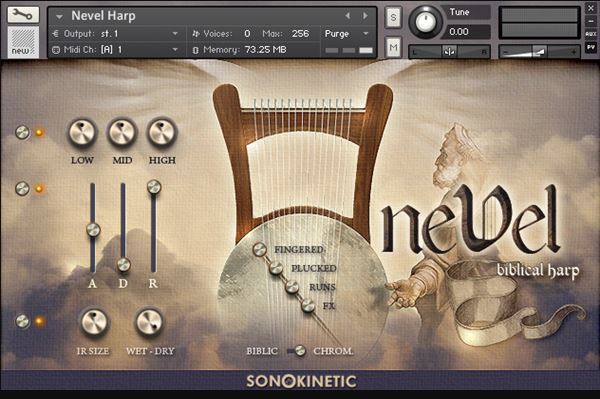Mute the instrument with M button

pyautogui.click(x=393, y=47)
